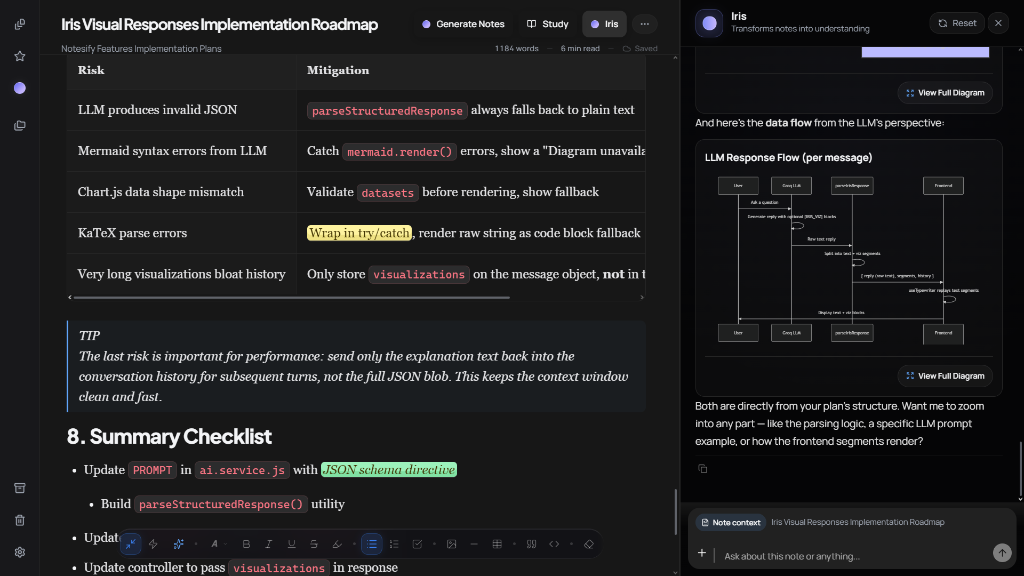The width and height of the screenshot is (1024, 576).
Task: Toggle strikethrough formatting
Action: point(314,544)
